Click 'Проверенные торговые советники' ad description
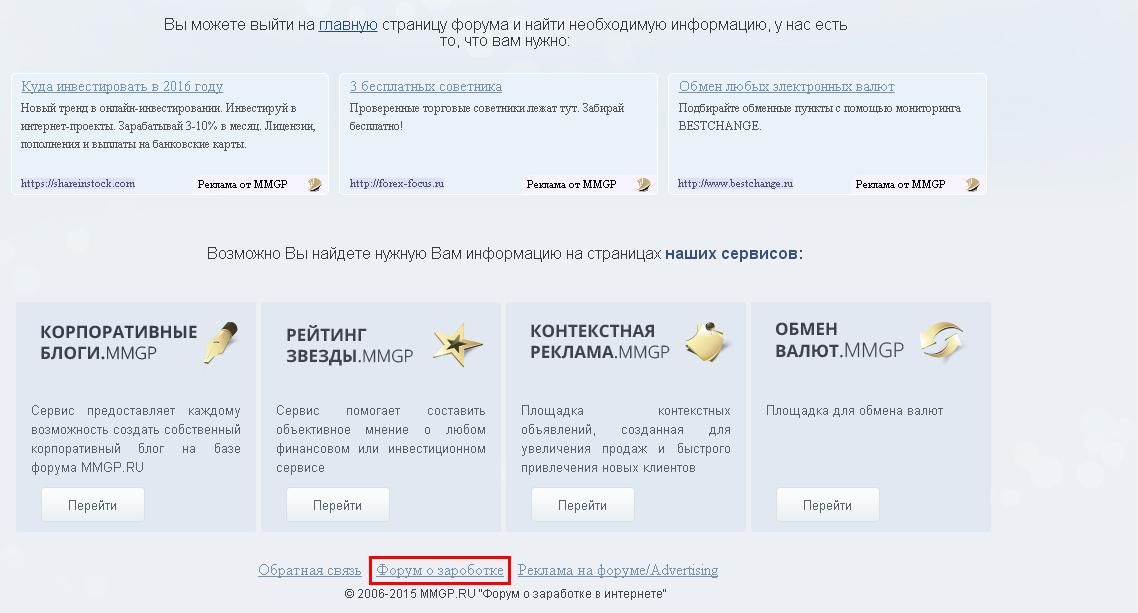 point(487,117)
